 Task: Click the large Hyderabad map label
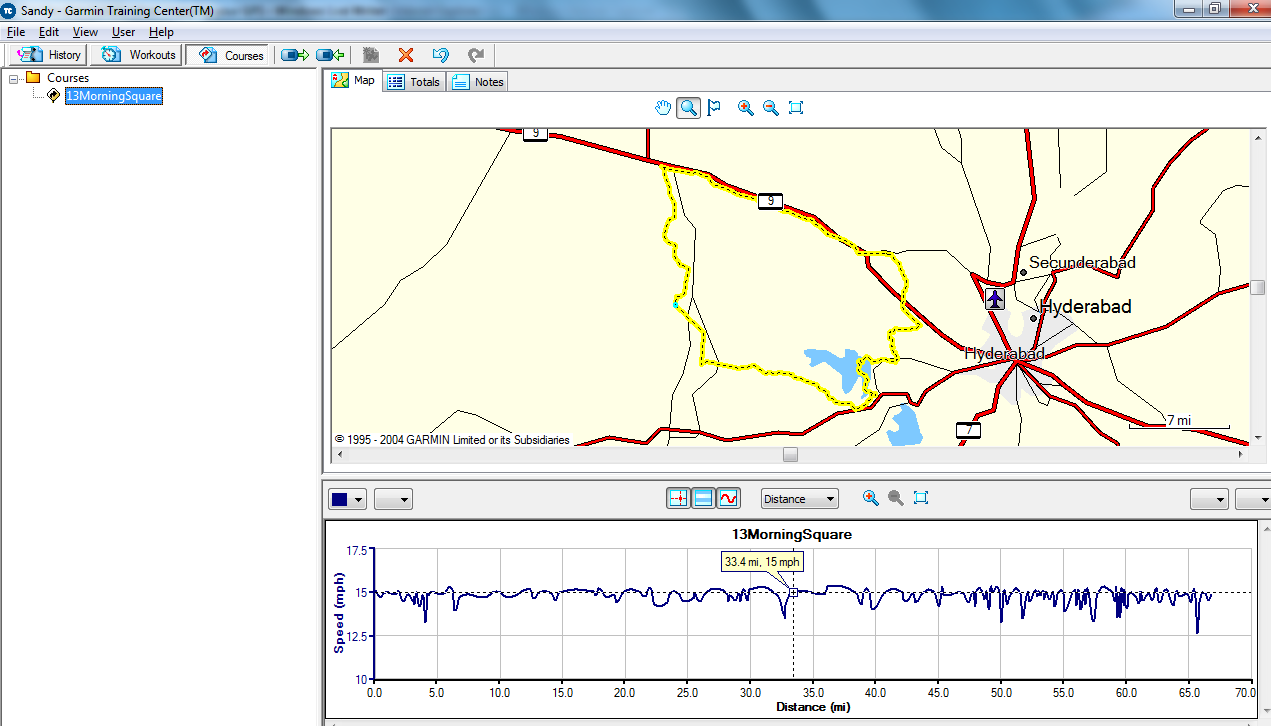[1086, 307]
